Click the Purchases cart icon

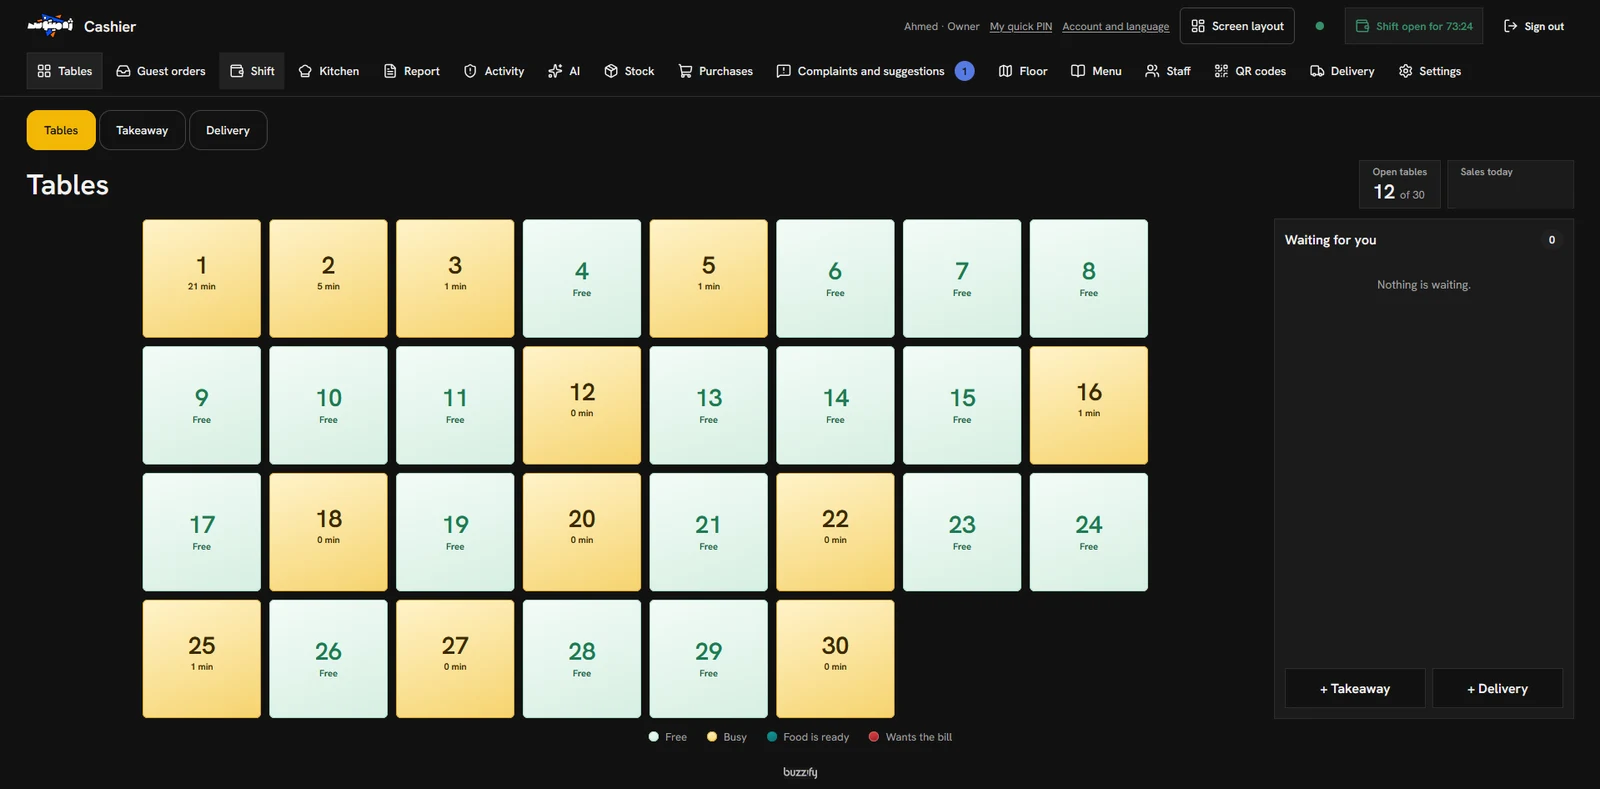[x=685, y=71]
